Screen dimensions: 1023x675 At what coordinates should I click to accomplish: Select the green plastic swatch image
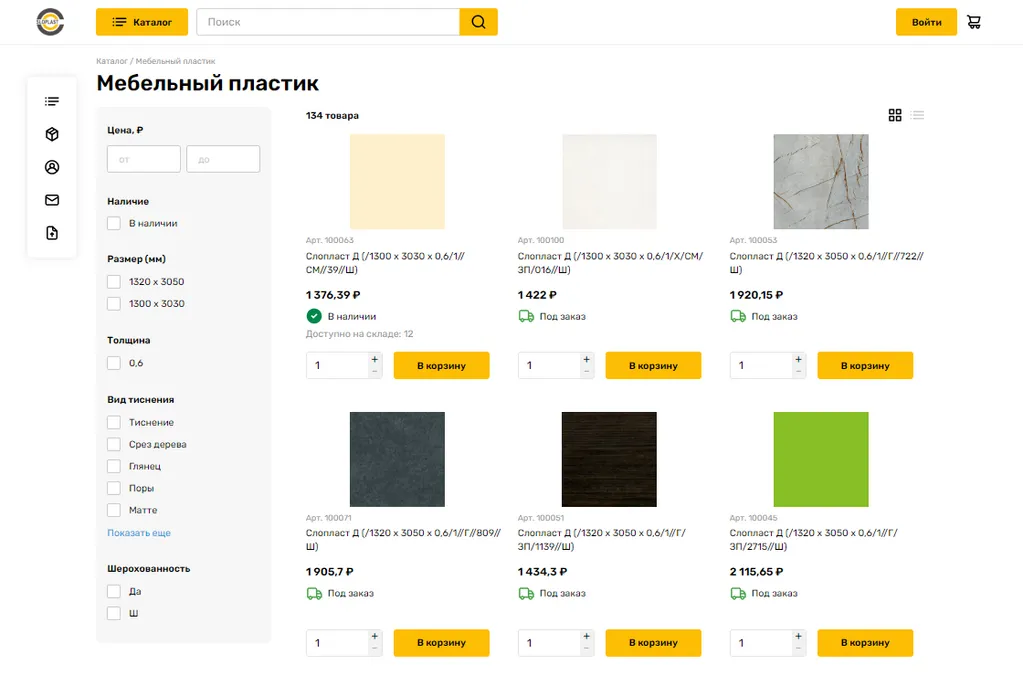(820, 459)
